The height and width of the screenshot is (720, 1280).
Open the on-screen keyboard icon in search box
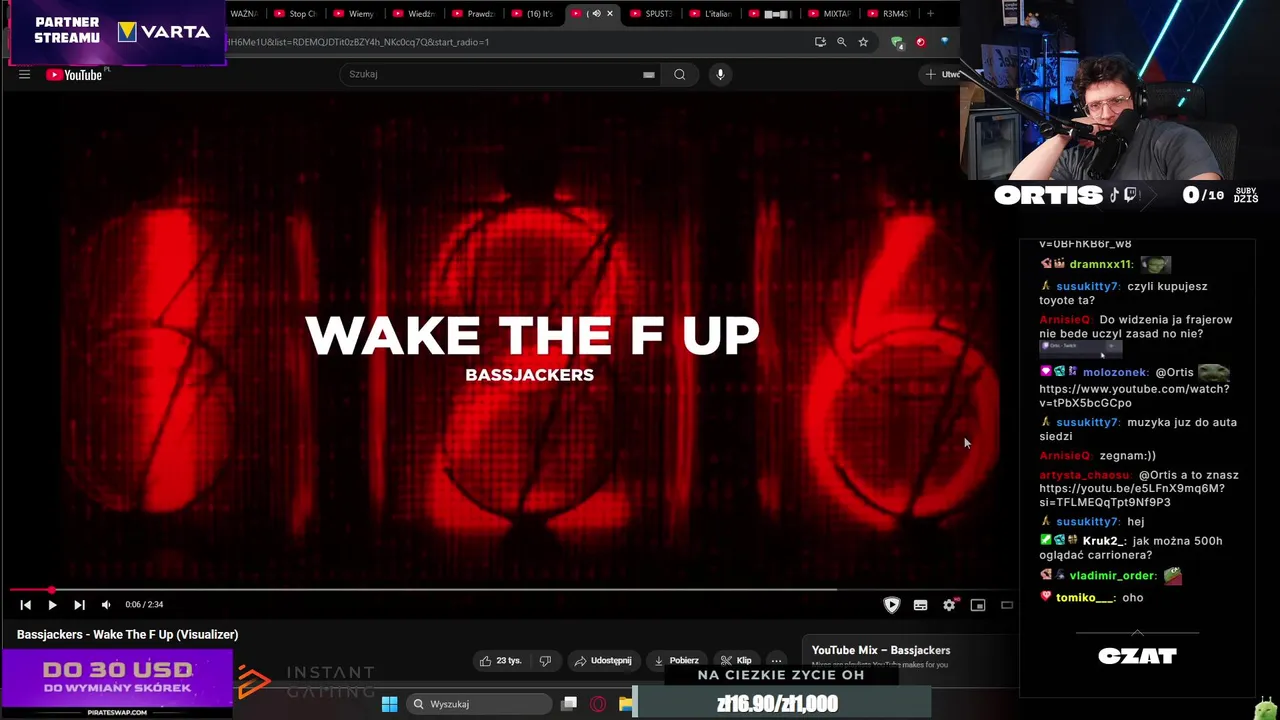click(649, 74)
